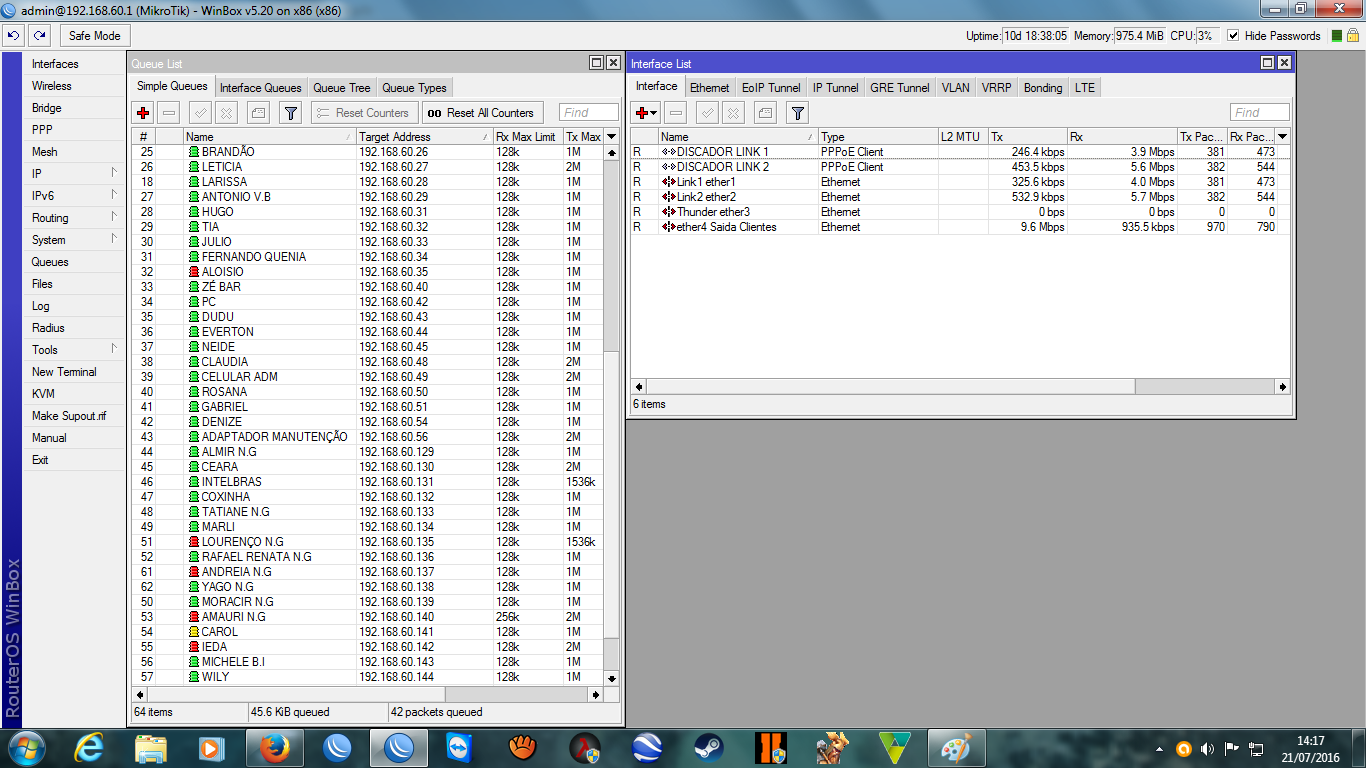
Task: Click the yellow queue icon beside CAROL
Action: point(194,632)
